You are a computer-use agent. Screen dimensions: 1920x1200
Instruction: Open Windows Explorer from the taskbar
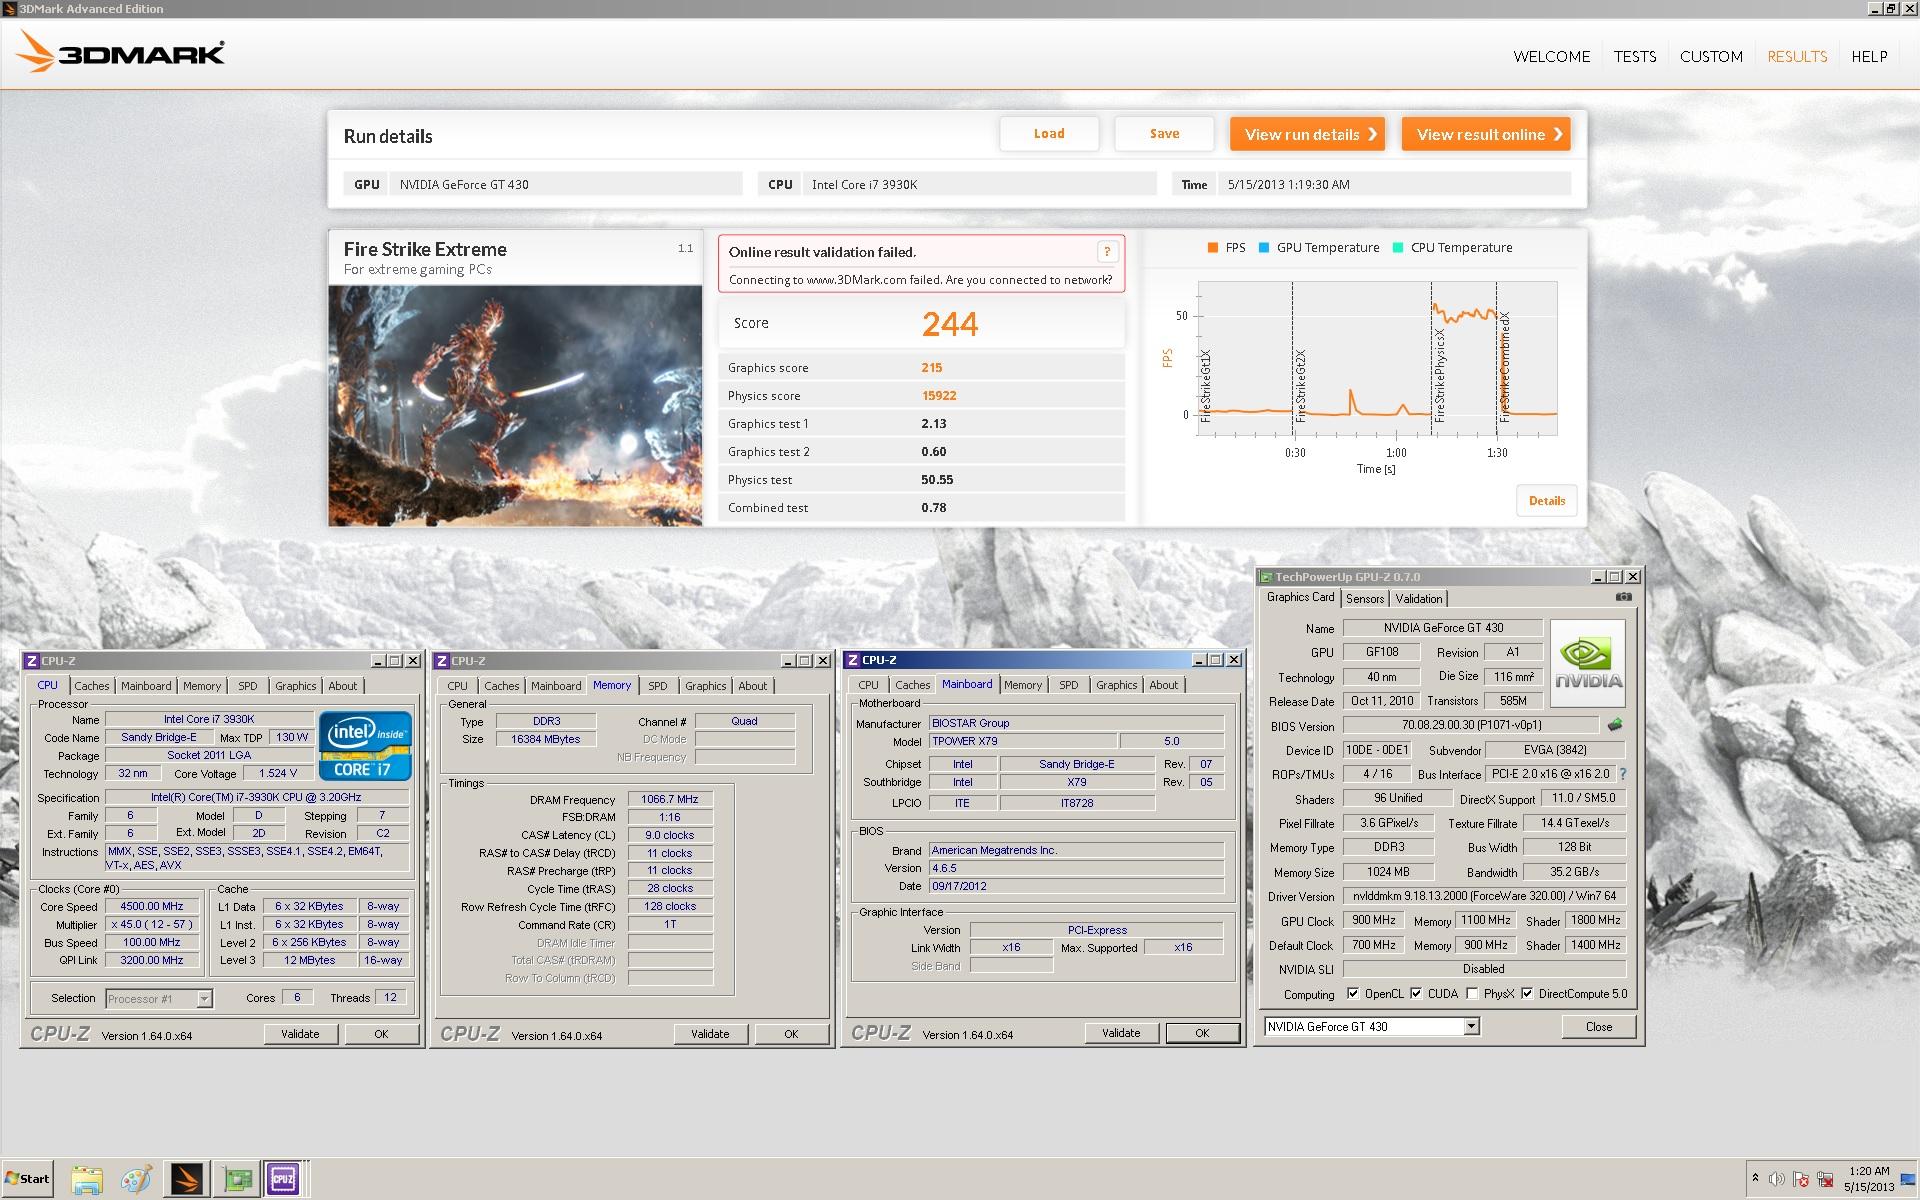tap(87, 1179)
